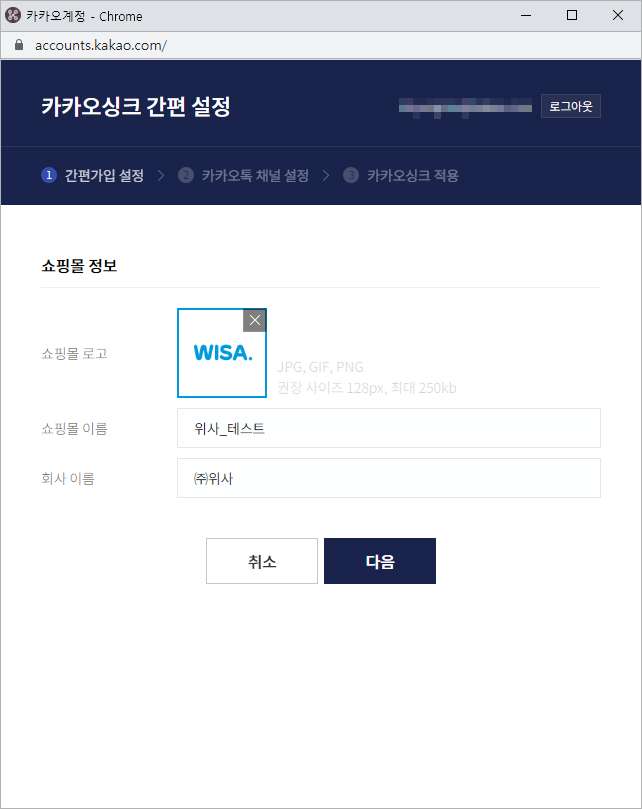Select step 2 number circle icon

coord(185,175)
